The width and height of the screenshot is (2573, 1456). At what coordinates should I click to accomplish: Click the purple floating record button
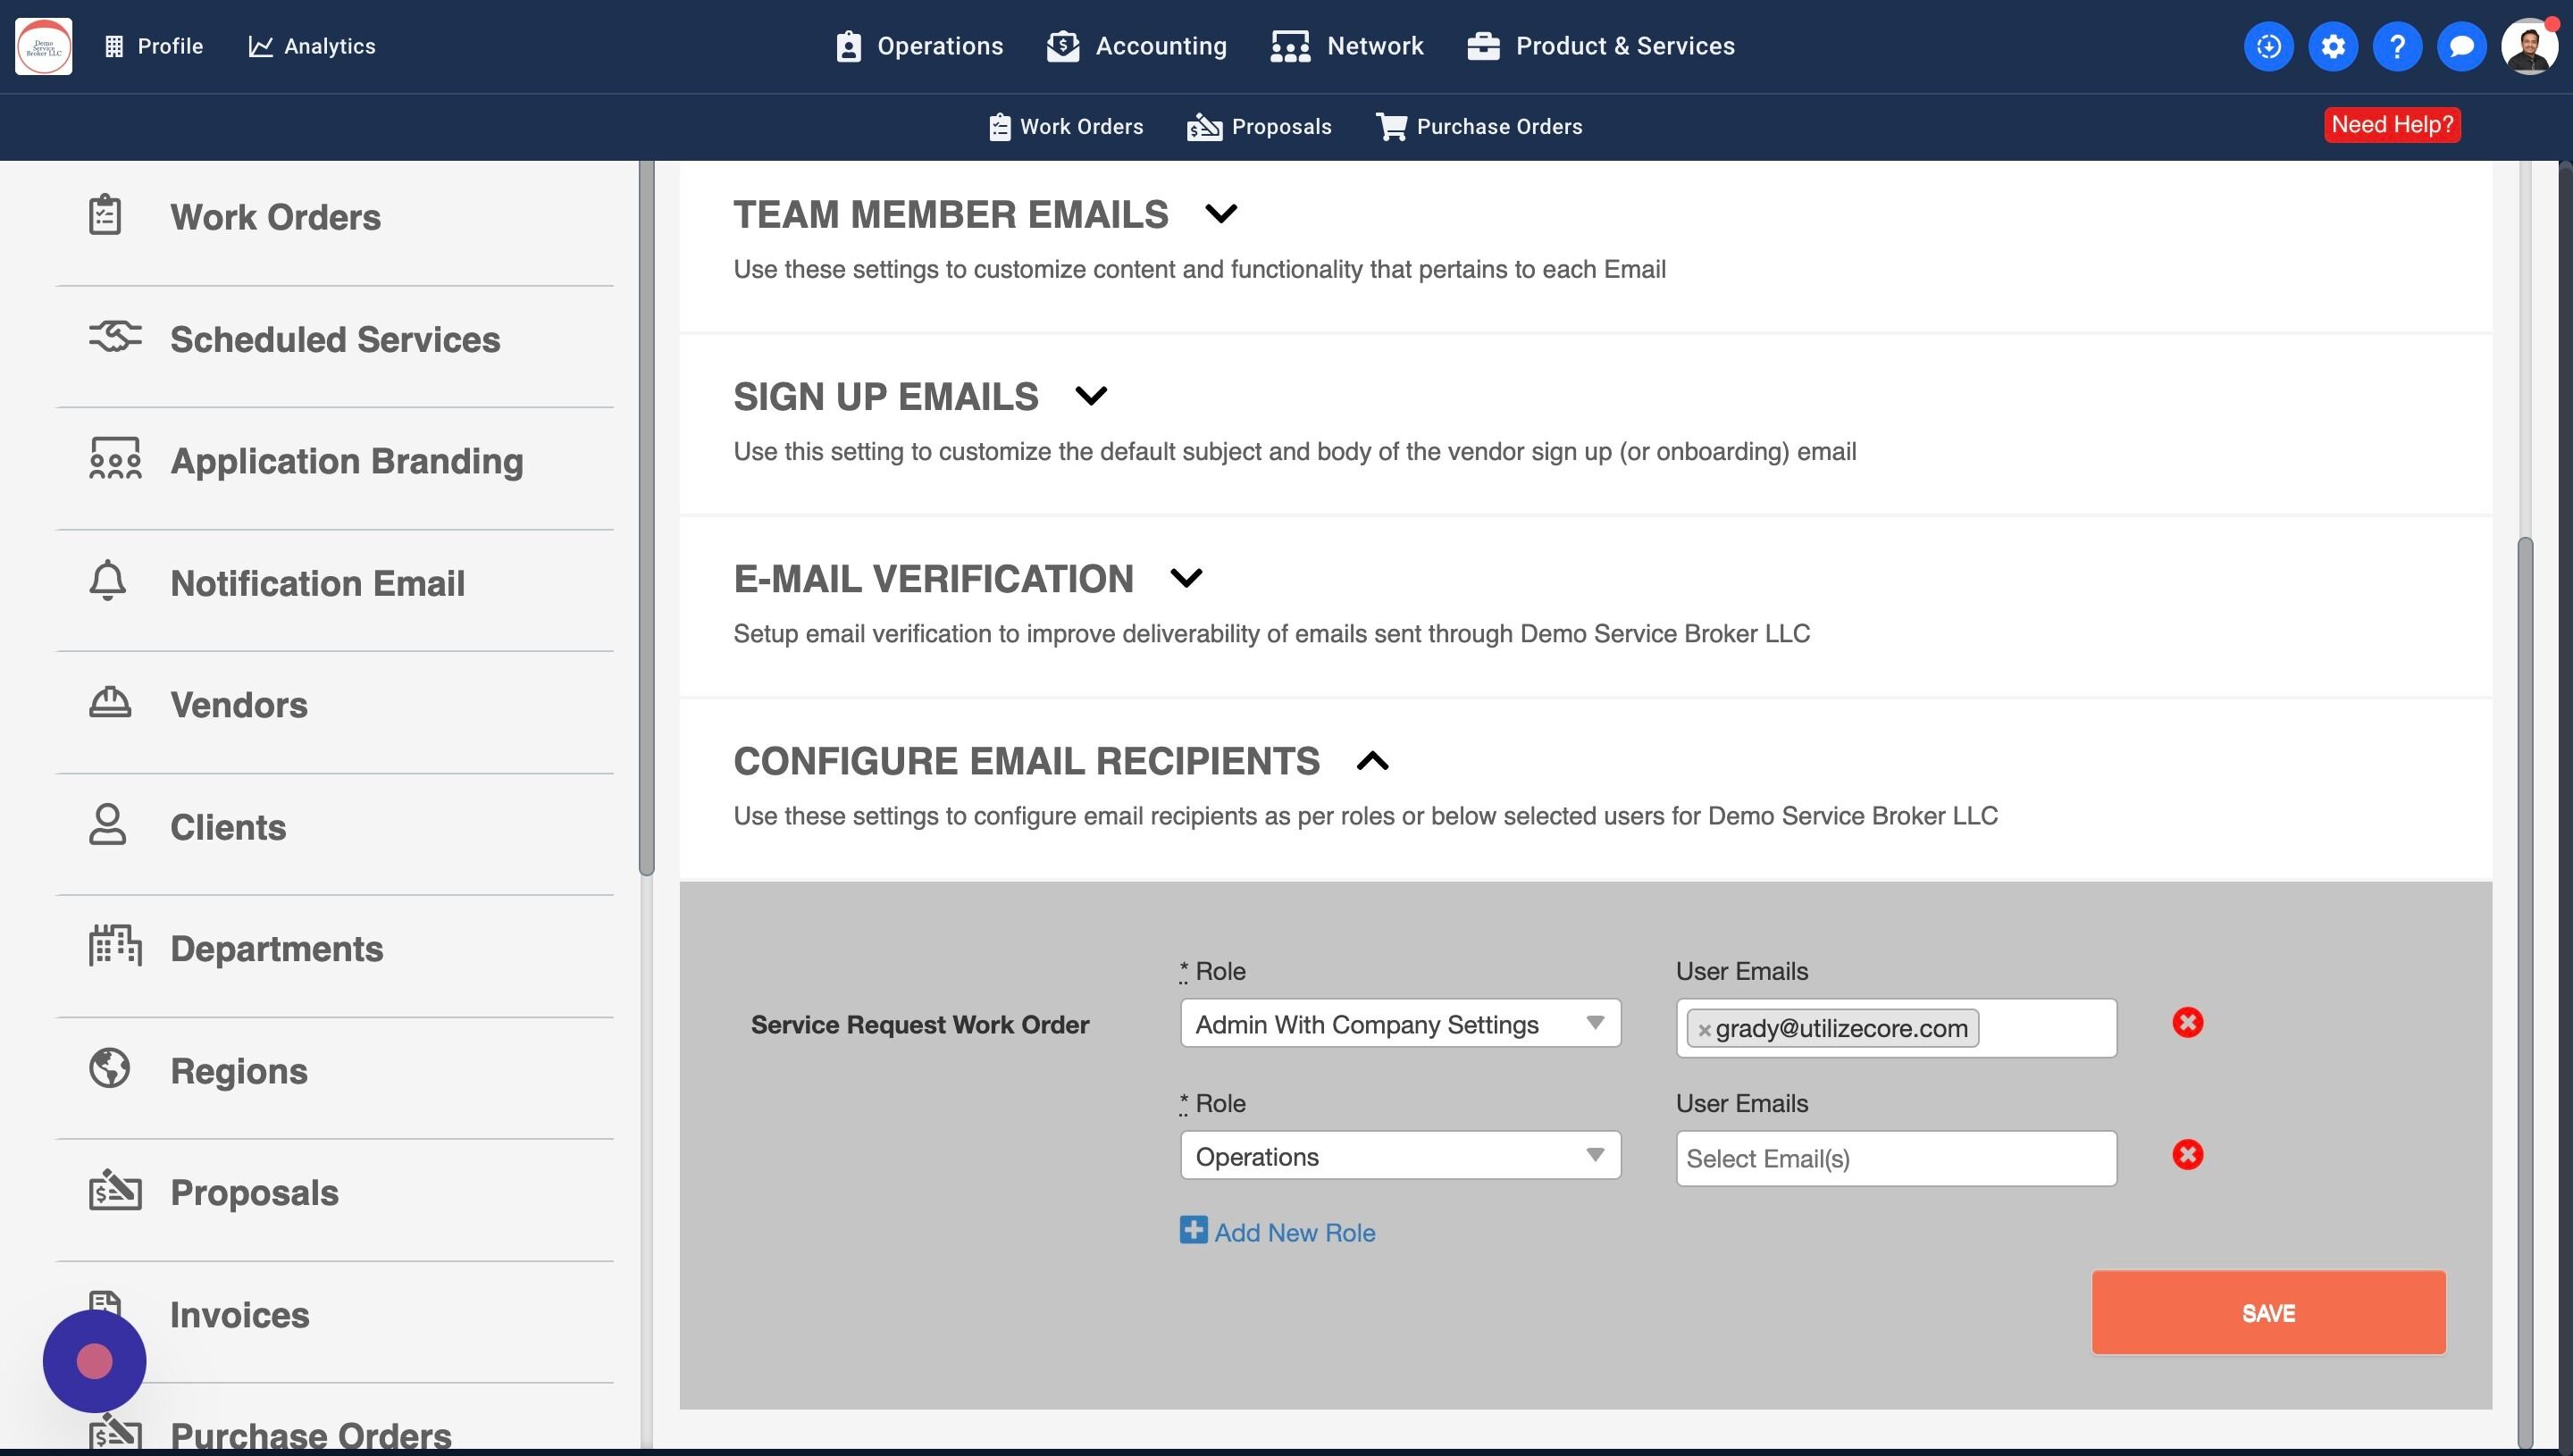point(94,1361)
